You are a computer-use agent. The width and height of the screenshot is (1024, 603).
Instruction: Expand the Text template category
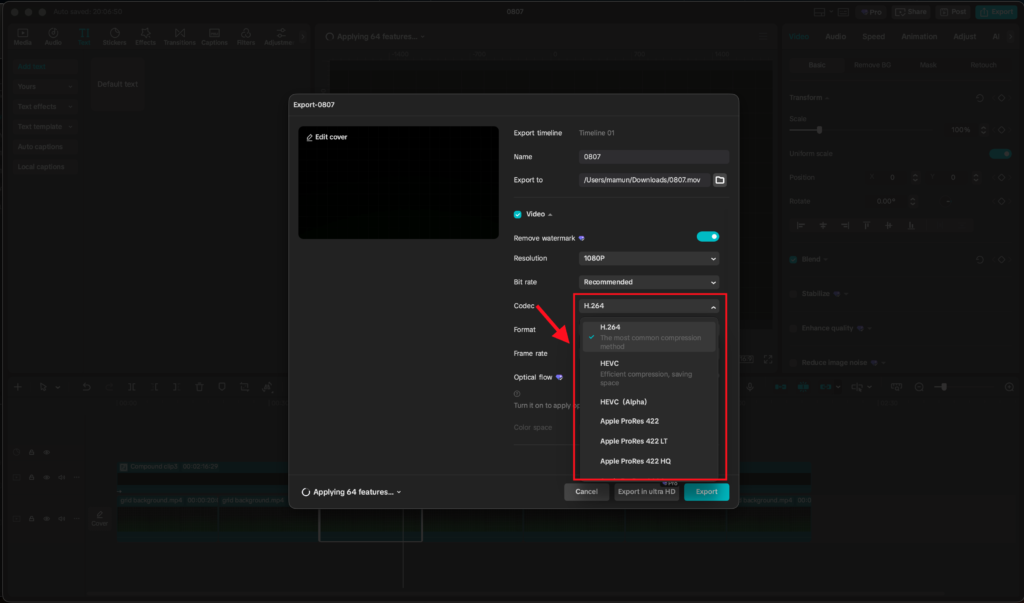44,127
